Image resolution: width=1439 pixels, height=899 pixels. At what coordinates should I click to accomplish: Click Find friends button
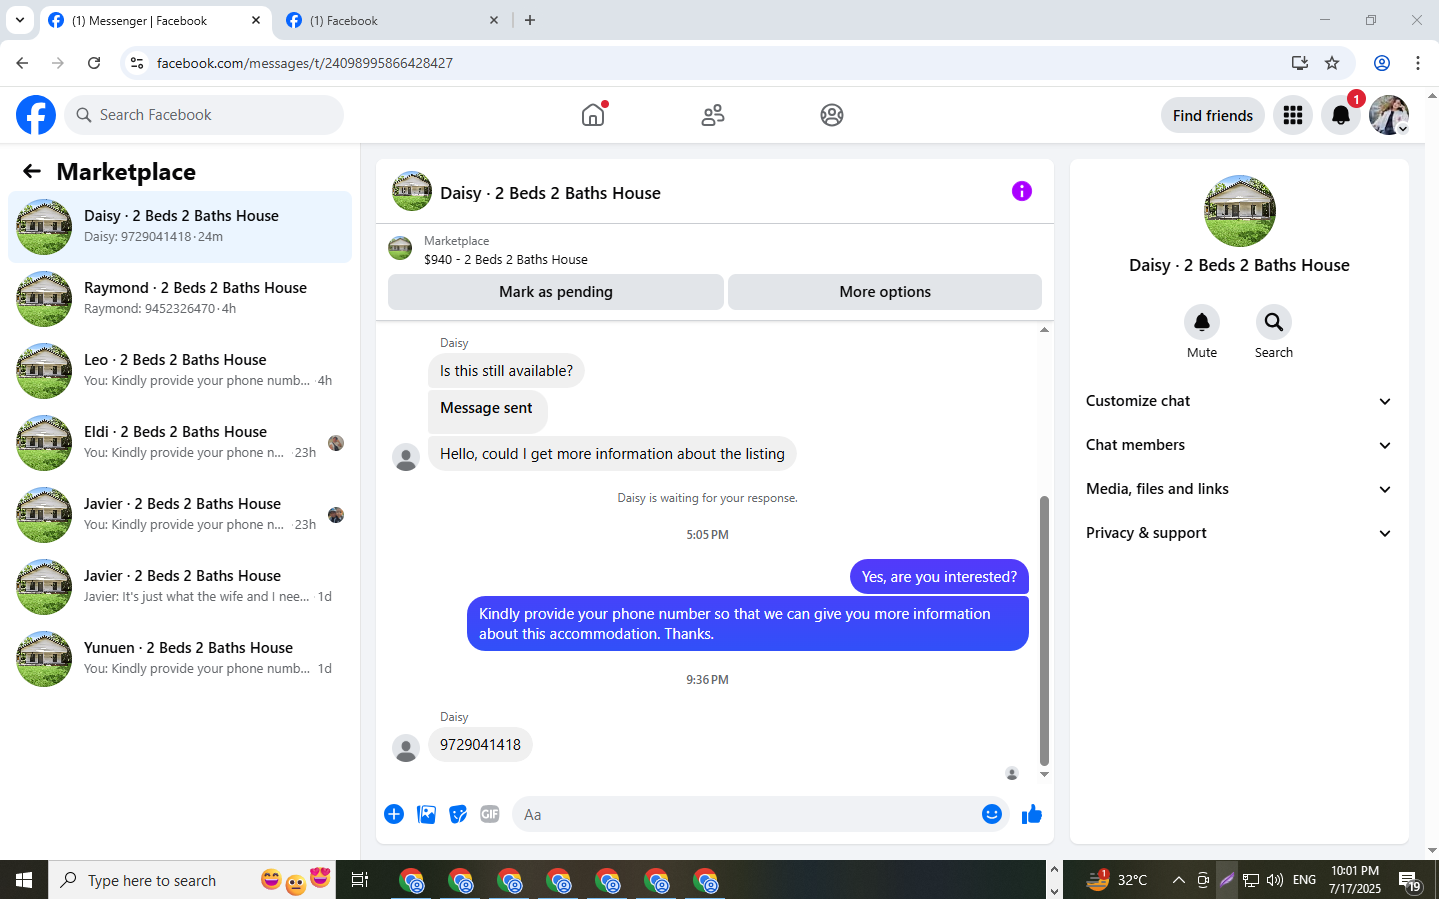1213,115
